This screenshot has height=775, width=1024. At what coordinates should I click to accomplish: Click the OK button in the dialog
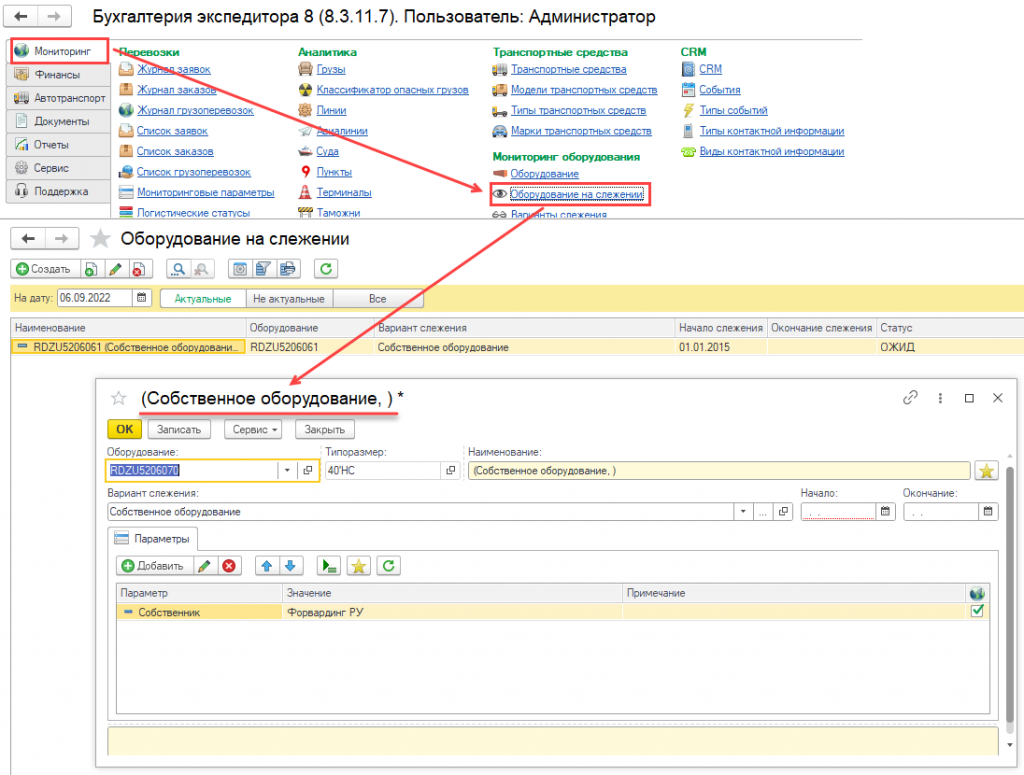[x=124, y=430]
